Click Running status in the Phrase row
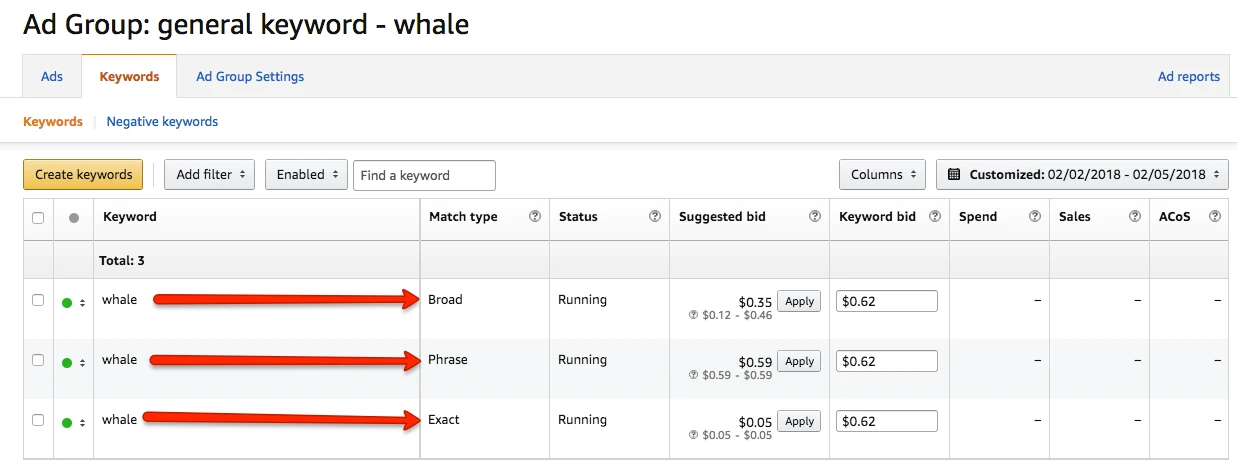The width and height of the screenshot is (1237, 468). pyautogui.click(x=582, y=359)
